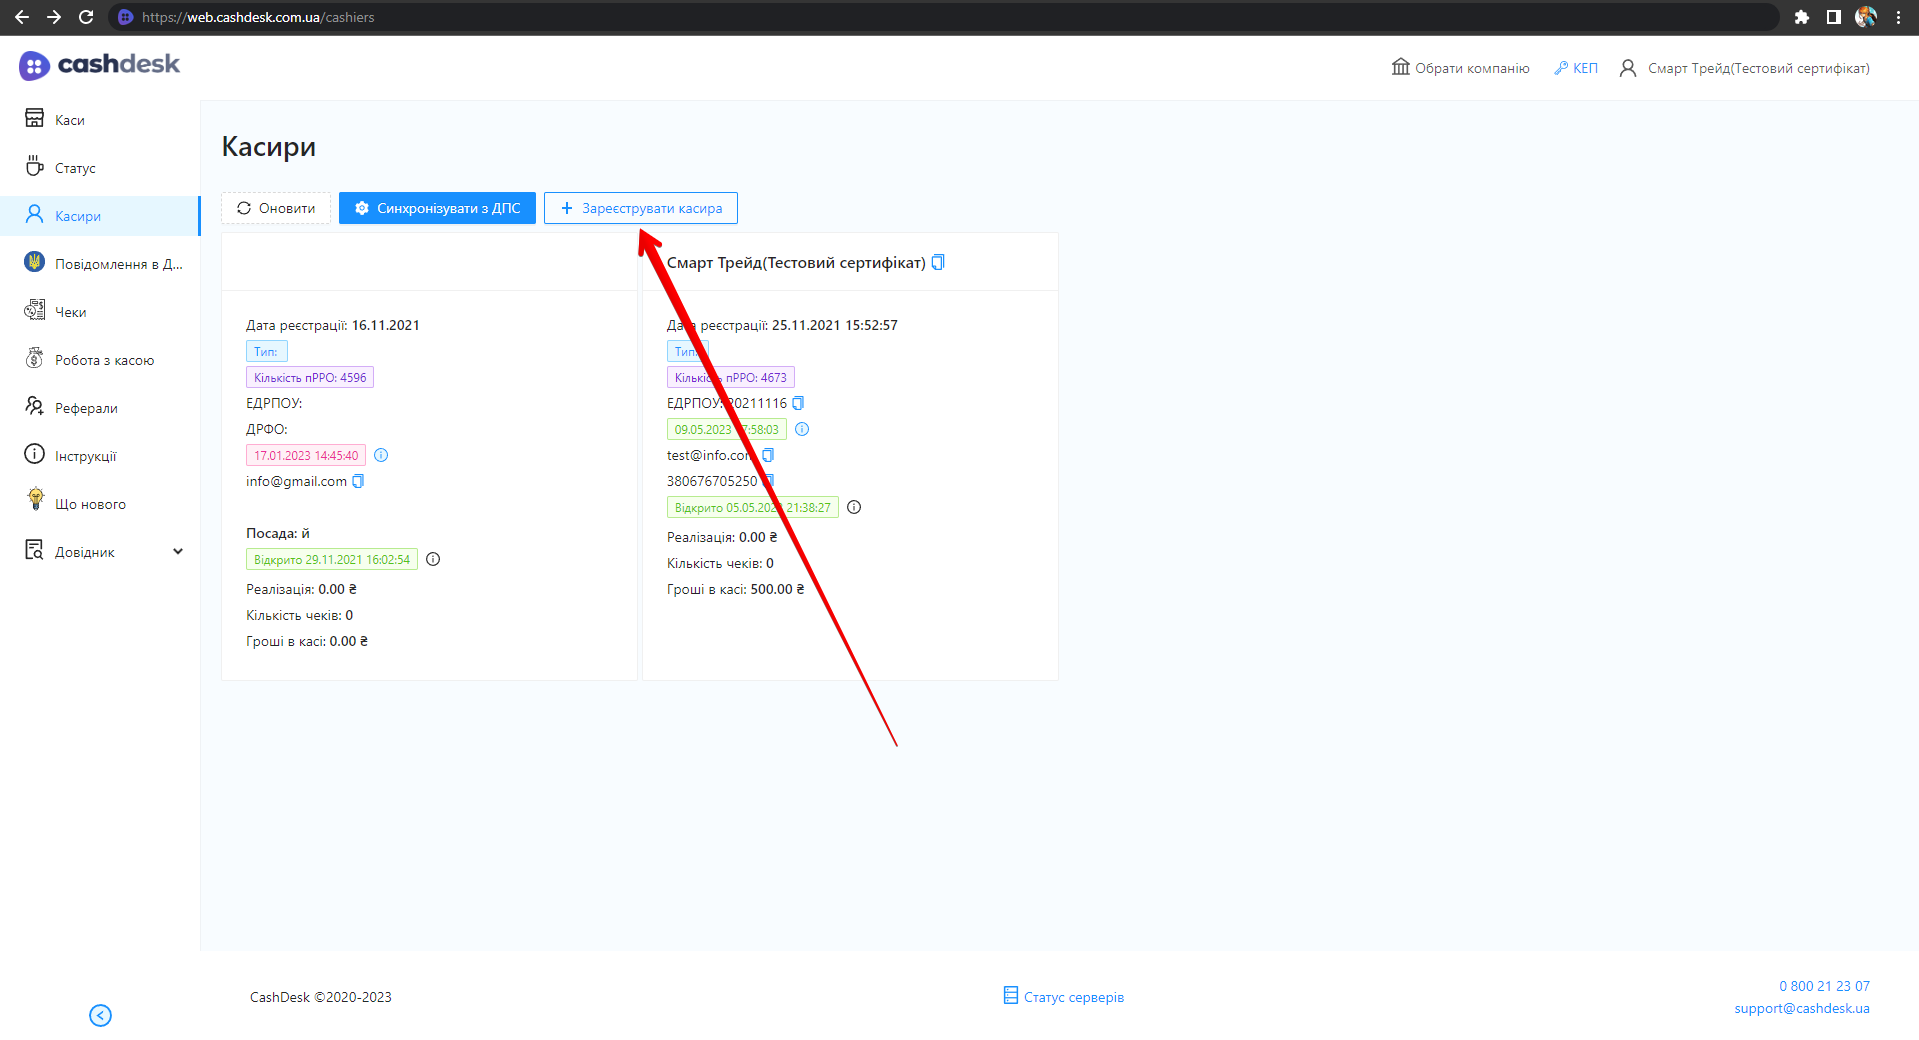
Task: Open the КЕП key settings
Action: click(x=1576, y=68)
